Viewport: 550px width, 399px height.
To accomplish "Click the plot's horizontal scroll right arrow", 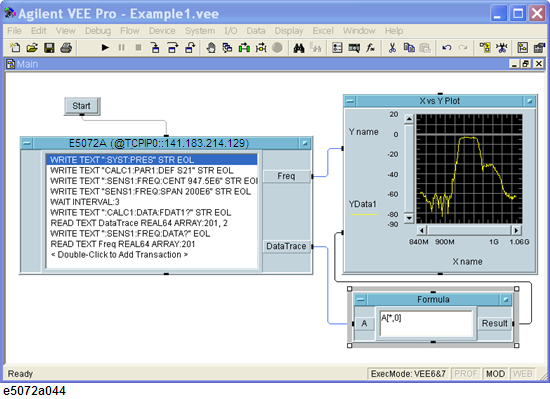I will tap(516, 230).
